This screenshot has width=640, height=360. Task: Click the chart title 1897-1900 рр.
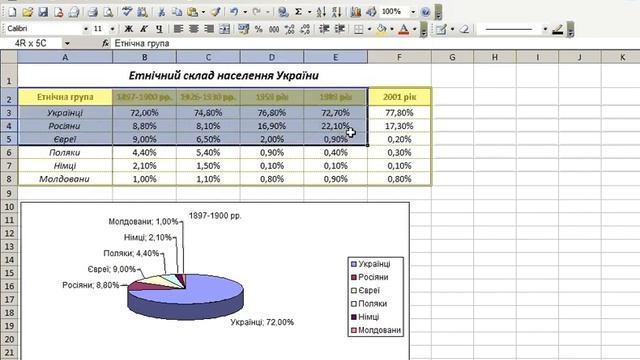(x=215, y=216)
